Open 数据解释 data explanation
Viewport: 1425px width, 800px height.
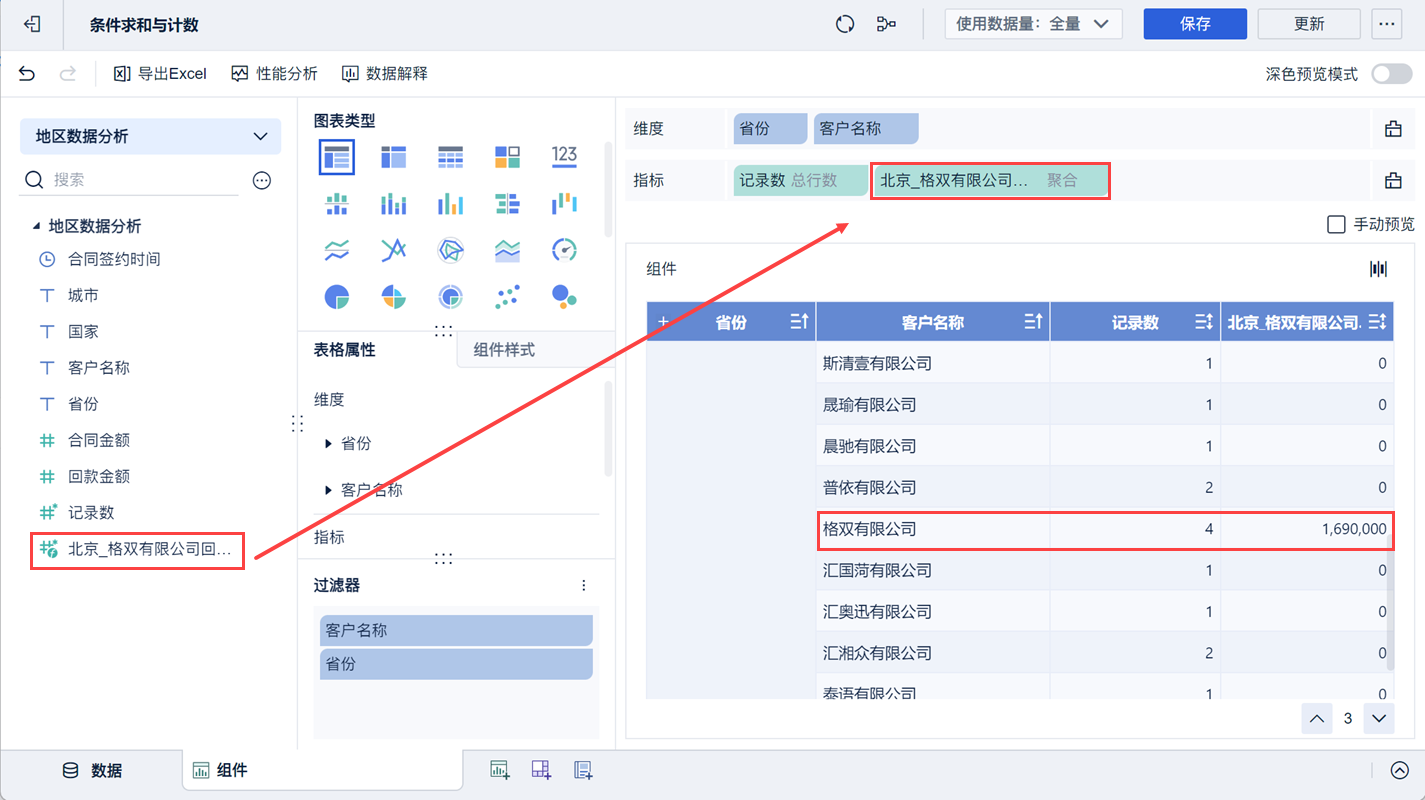pyautogui.click(x=385, y=73)
